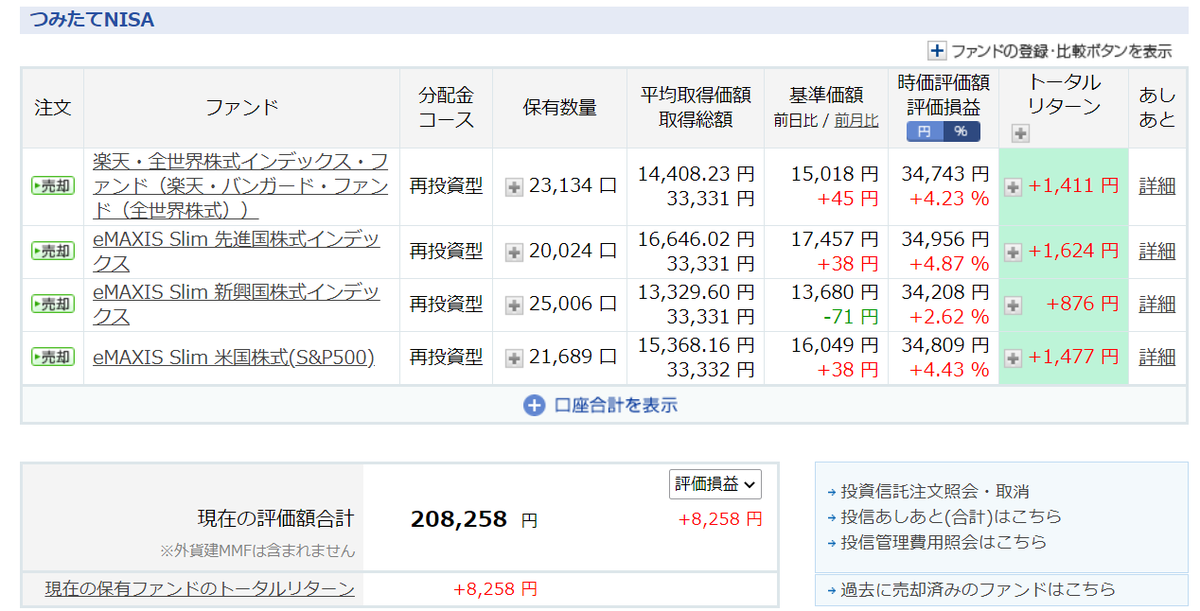Click 売却 button for eMAXIS Slim 米国株式 row
The height and width of the screenshot is (611, 1200).
[x=53, y=357]
